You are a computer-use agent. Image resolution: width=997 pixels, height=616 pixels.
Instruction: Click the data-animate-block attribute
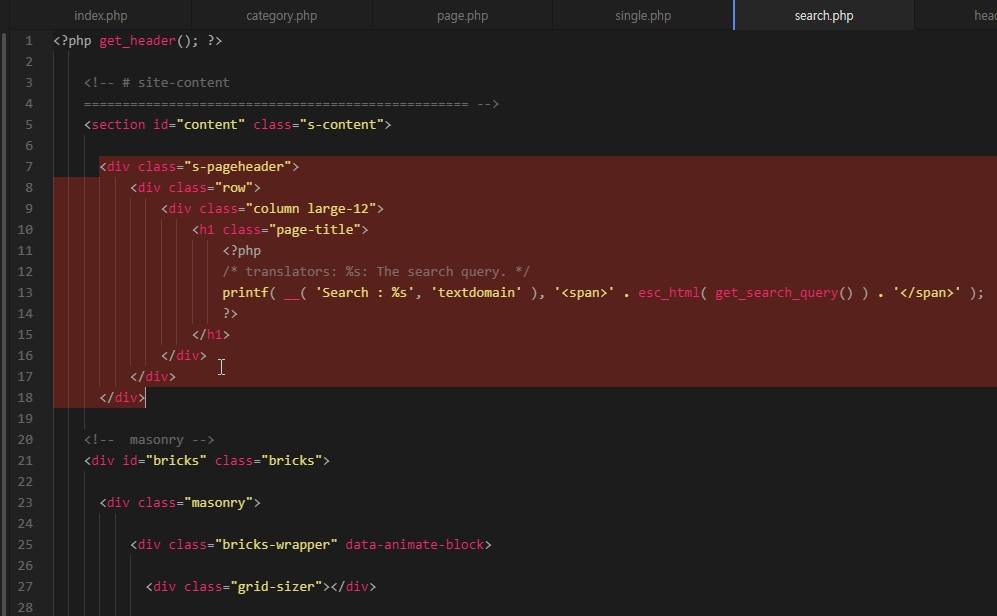pos(415,544)
